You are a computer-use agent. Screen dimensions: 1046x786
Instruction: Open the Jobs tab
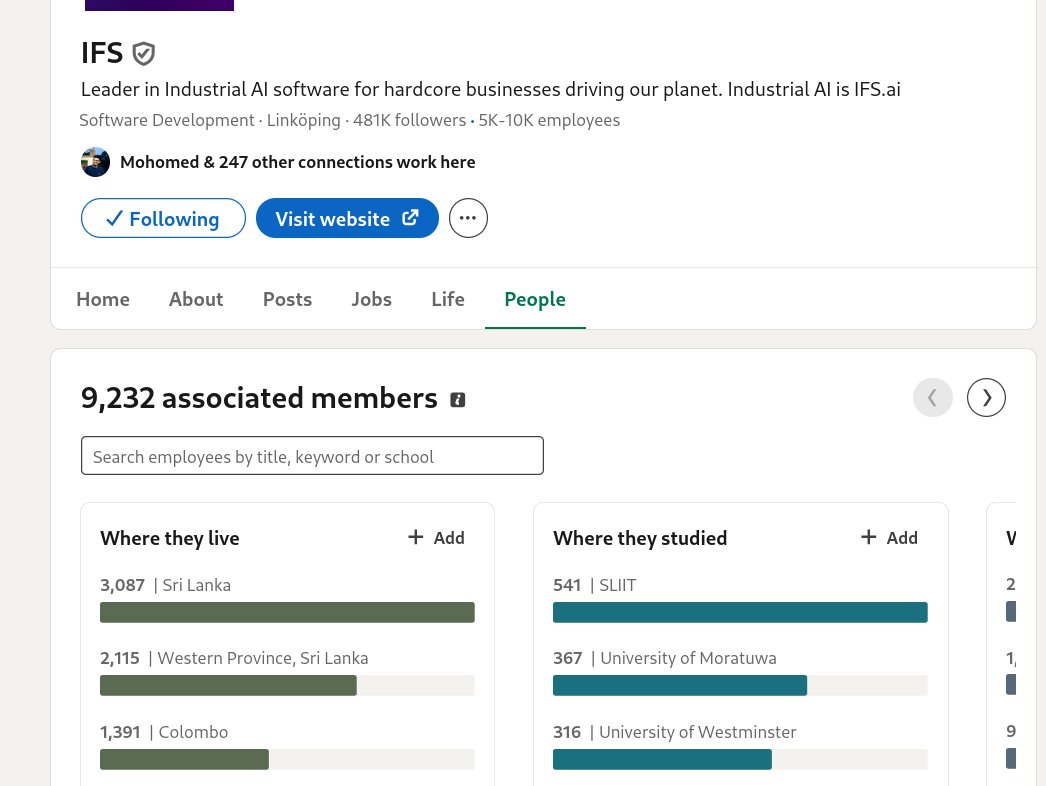coord(372,299)
